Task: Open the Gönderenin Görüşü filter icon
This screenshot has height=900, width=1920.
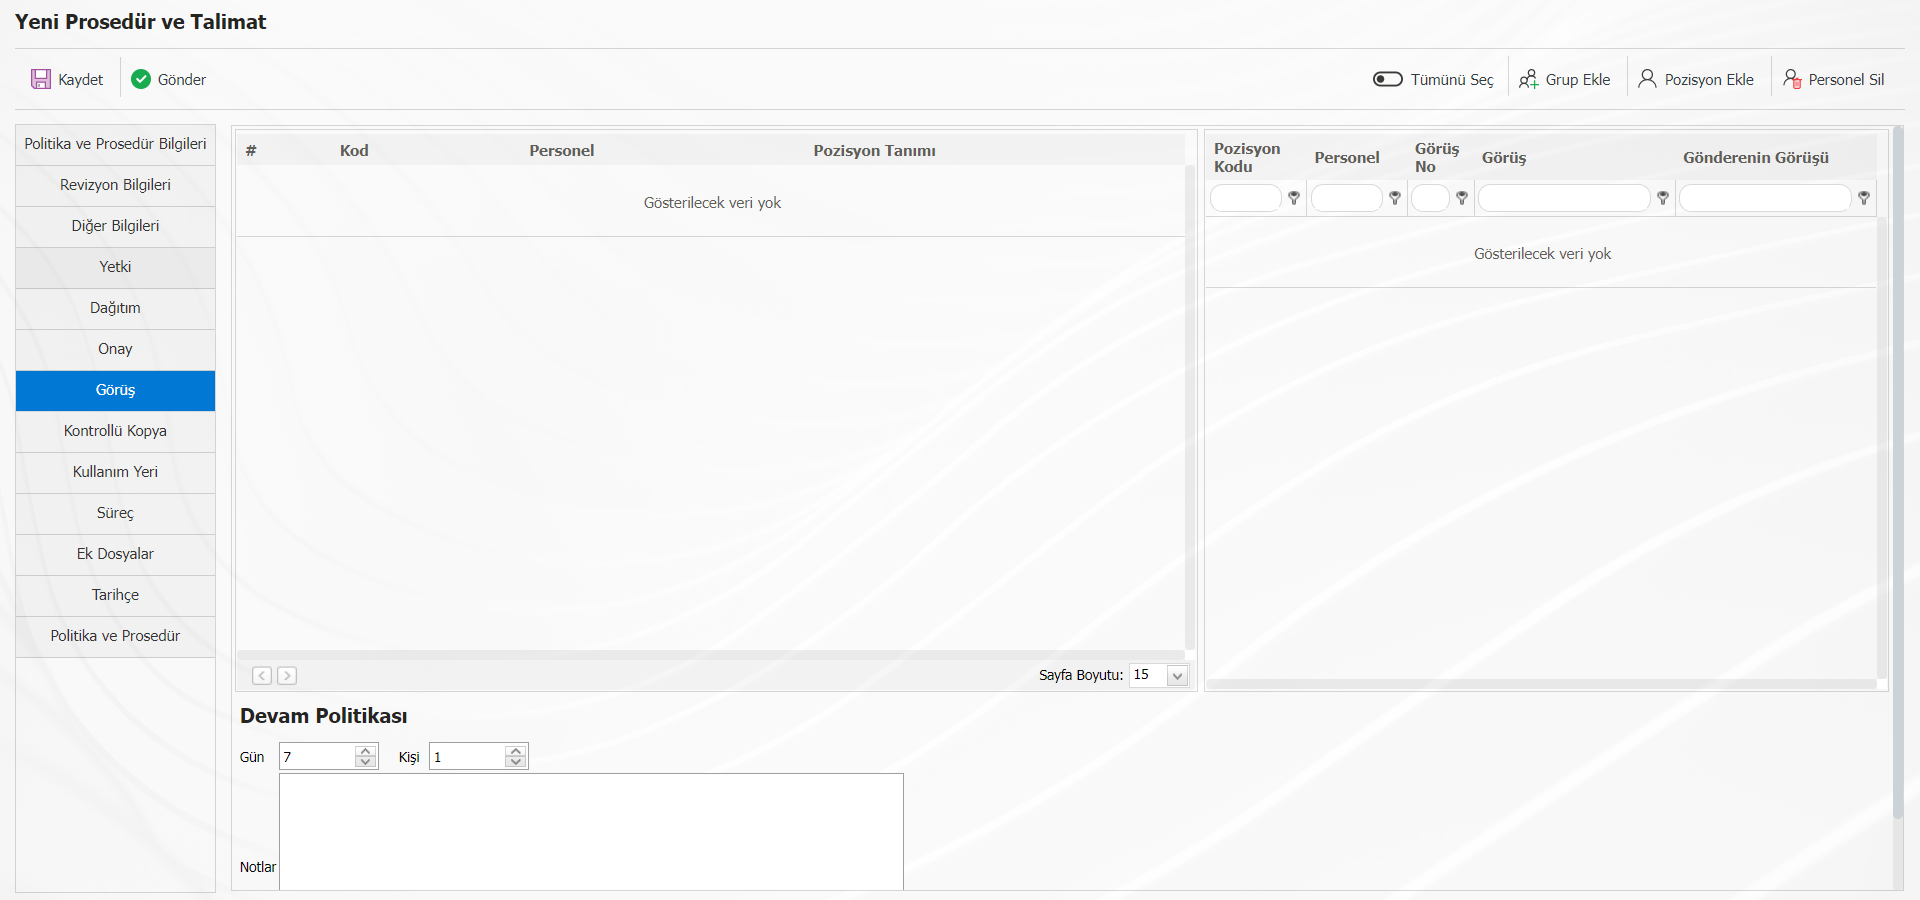Action: 1864,198
